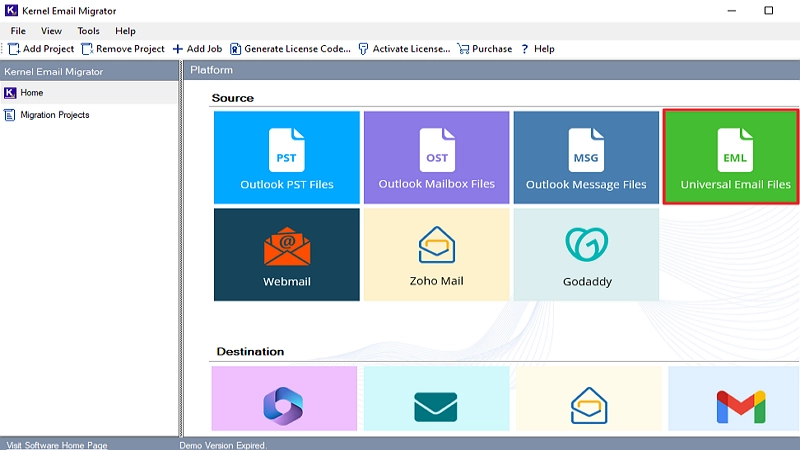Click the Destination section heading
This screenshot has width=800, height=450.
point(250,352)
